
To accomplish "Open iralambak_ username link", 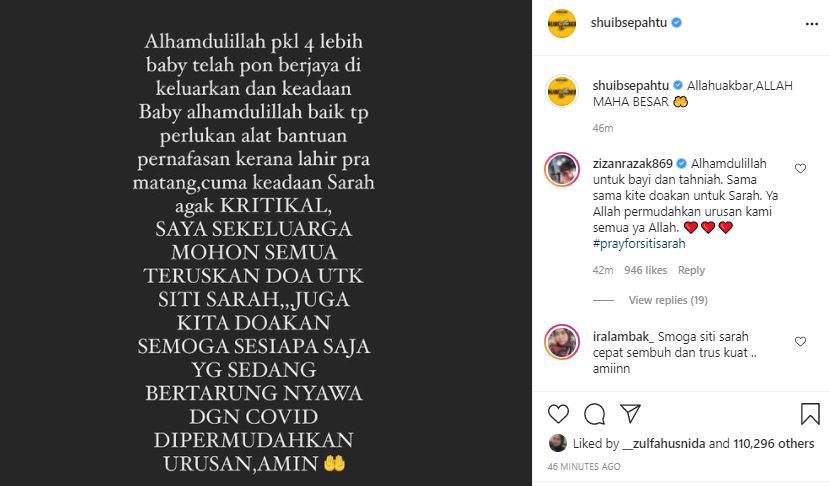I will pos(624,337).
